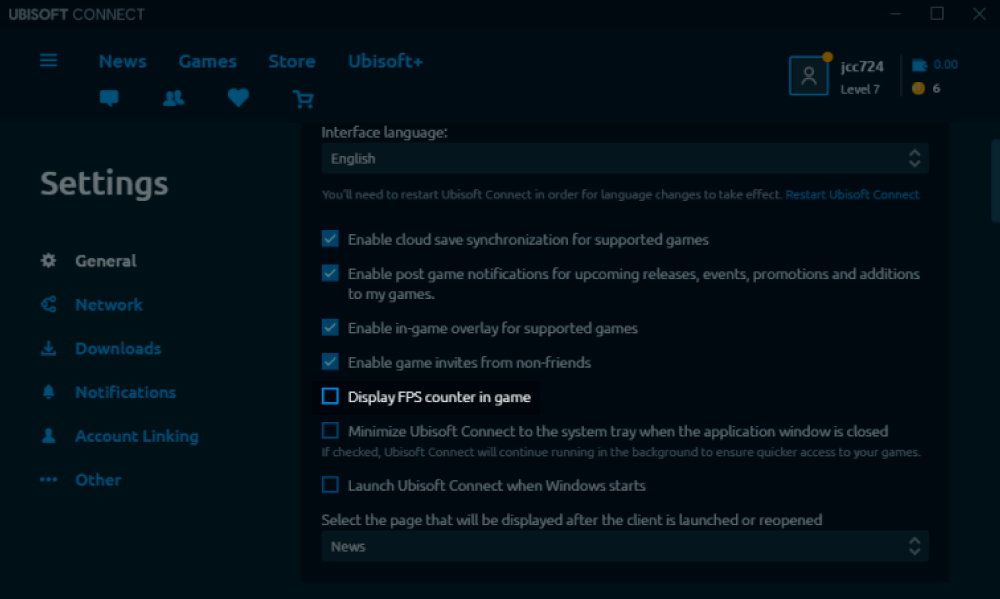This screenshot has width=1000, height=599.
Task: Open Network settings section
Action: click(x=108, y=305)
